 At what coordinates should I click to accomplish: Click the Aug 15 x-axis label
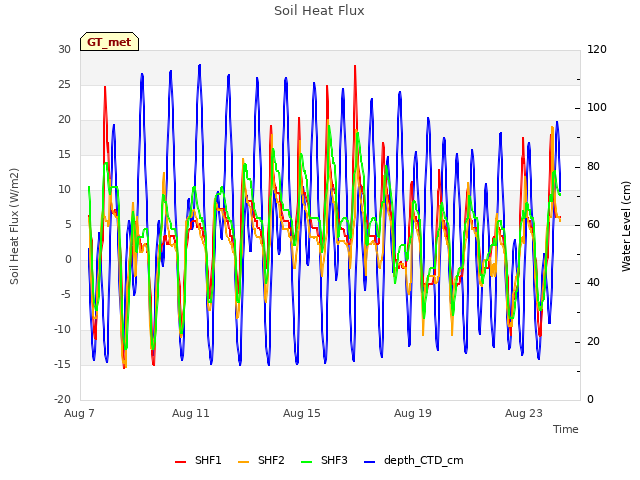pos(302,413)
